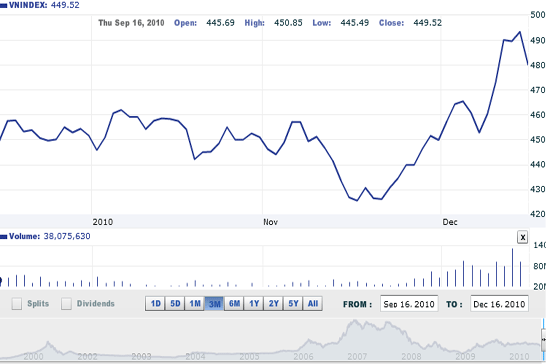Click the 2007 peak in overview chart
Viewport: 550px width, 364px height.
355,321
